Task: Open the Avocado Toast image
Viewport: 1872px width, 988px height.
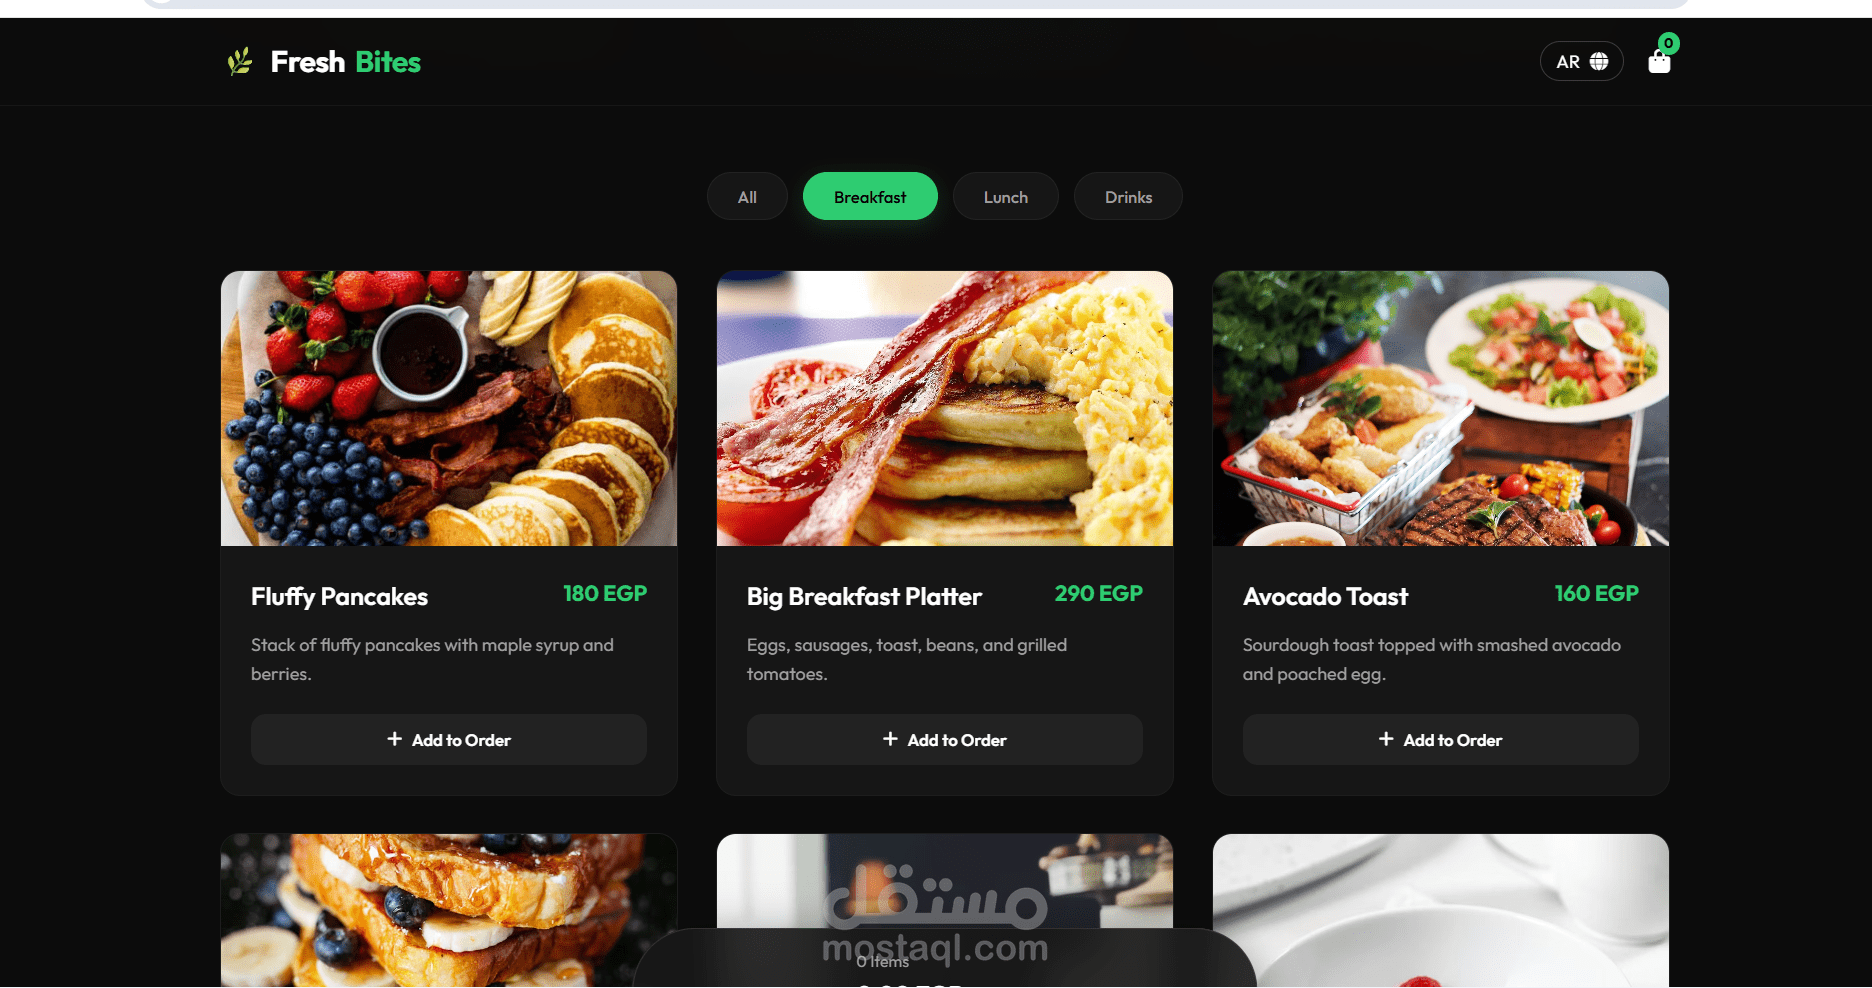Action: 1441,408
